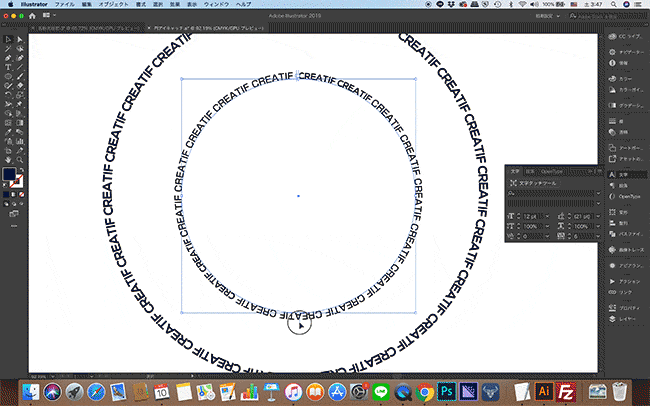Select the Shape Builder tool
This screenshot has width=650, height=406.
(8, 114)
